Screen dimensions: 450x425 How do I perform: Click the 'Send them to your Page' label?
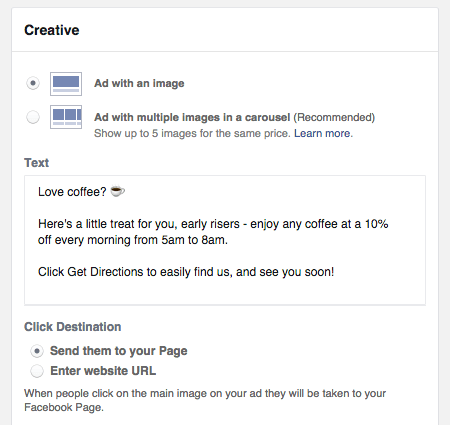(x=119, y=351)
